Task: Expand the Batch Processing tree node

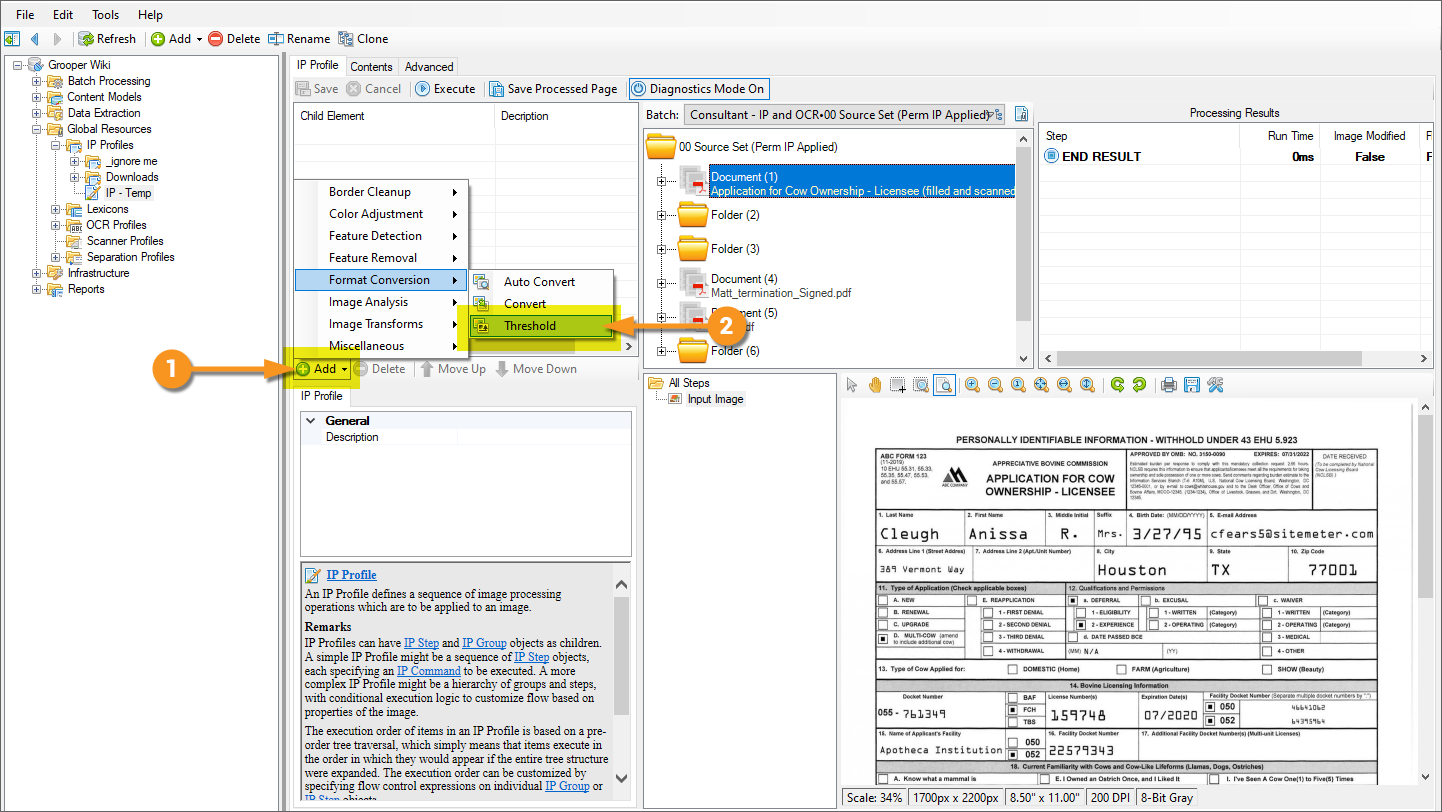Action: pos(37,81)
